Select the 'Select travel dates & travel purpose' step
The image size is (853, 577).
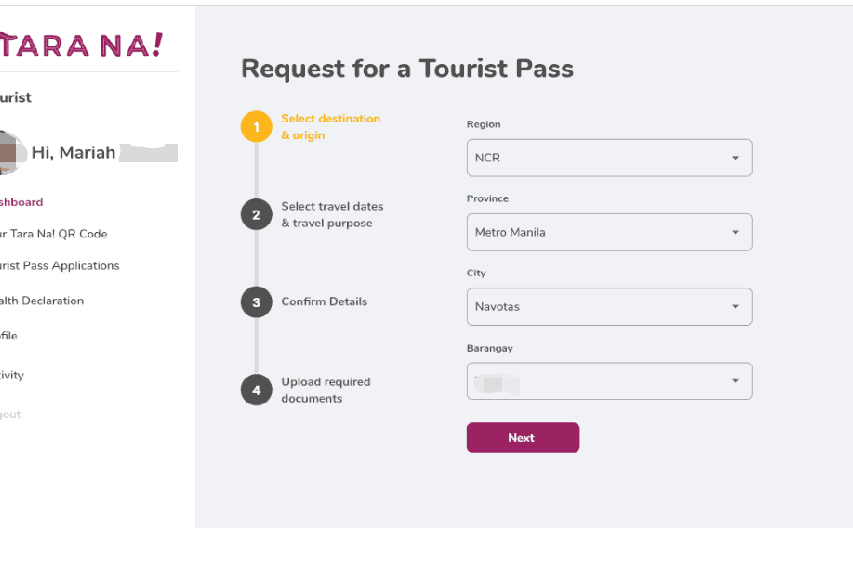[332, 215]
